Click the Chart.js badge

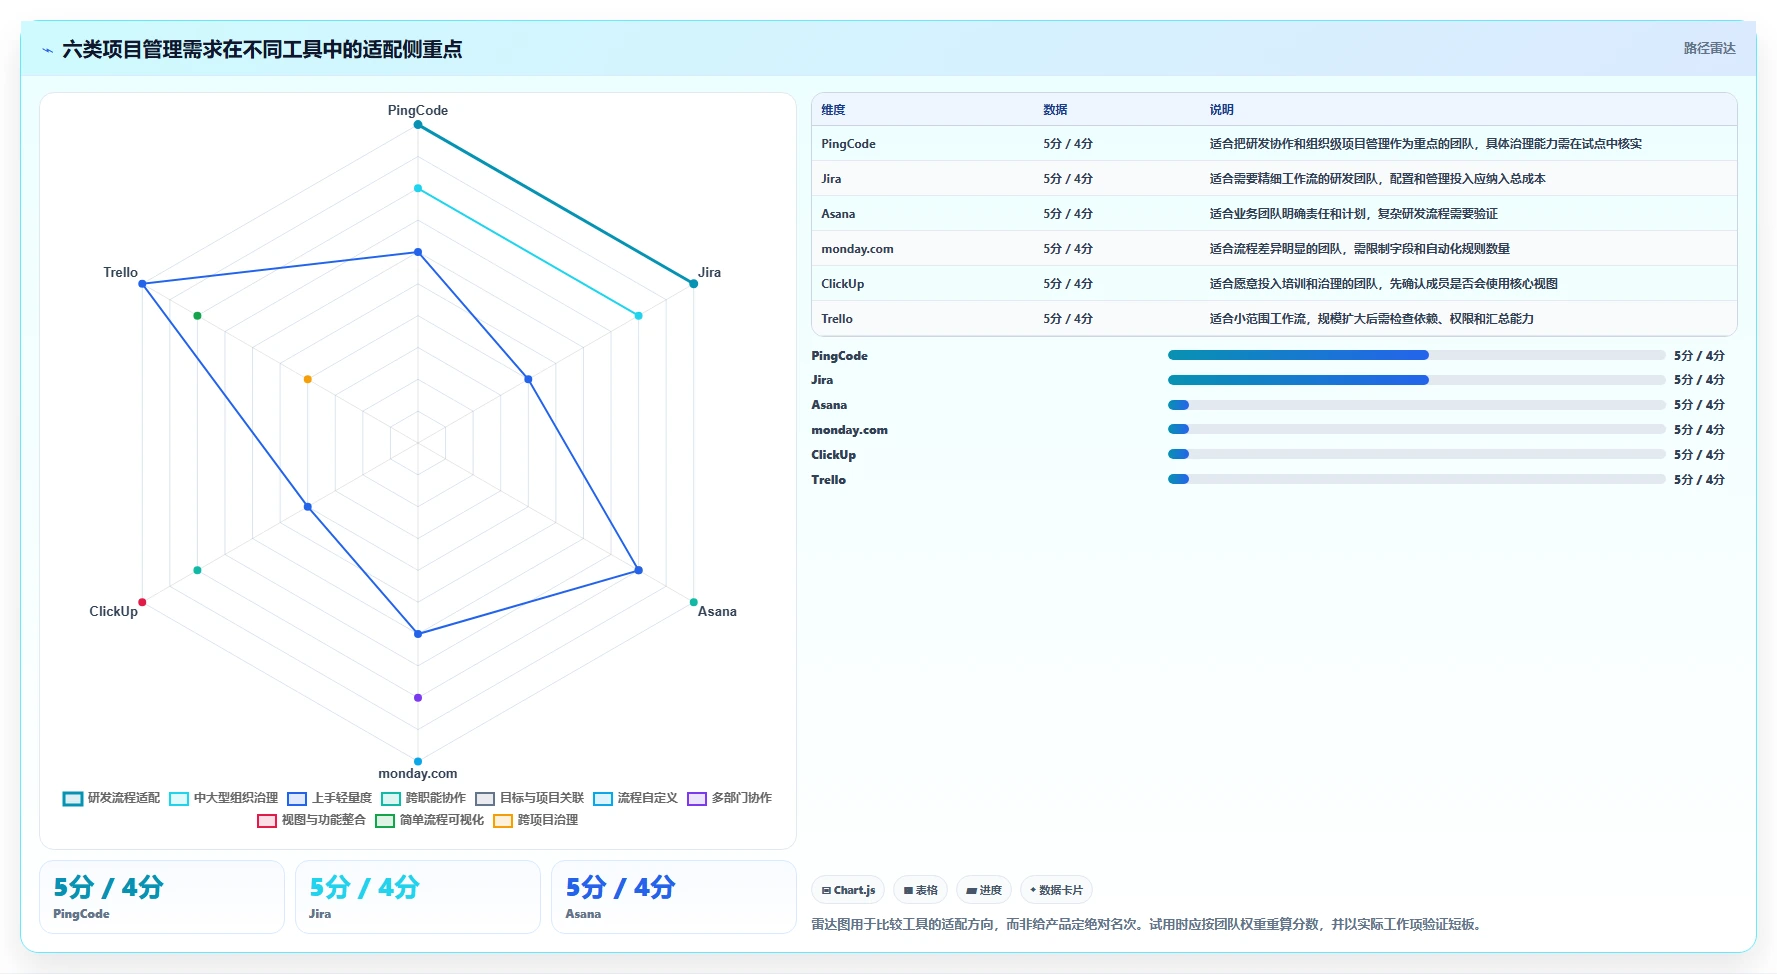click(848, 890)
